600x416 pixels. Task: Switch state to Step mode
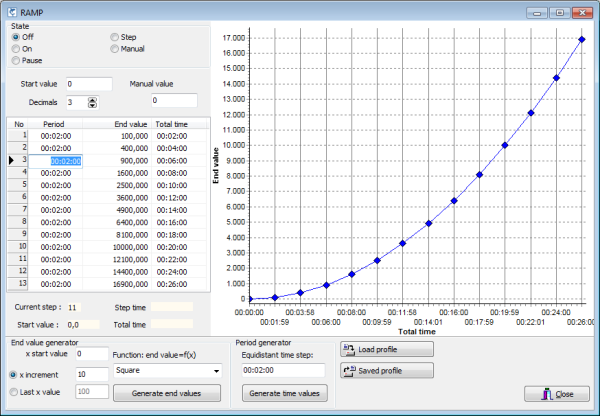point(115,37)
